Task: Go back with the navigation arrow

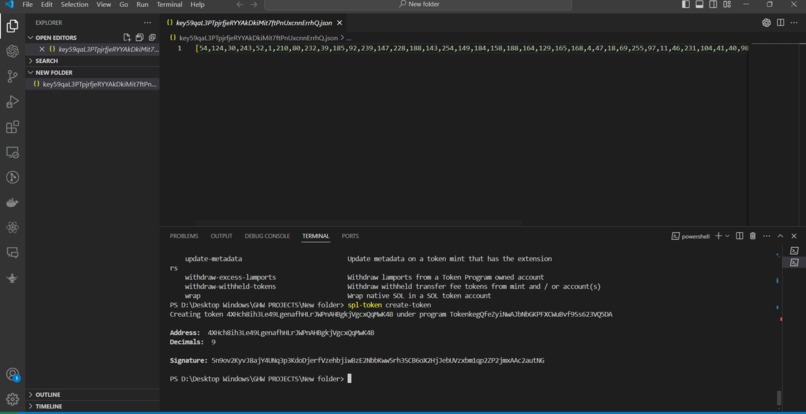Action: tap(240, 5)
